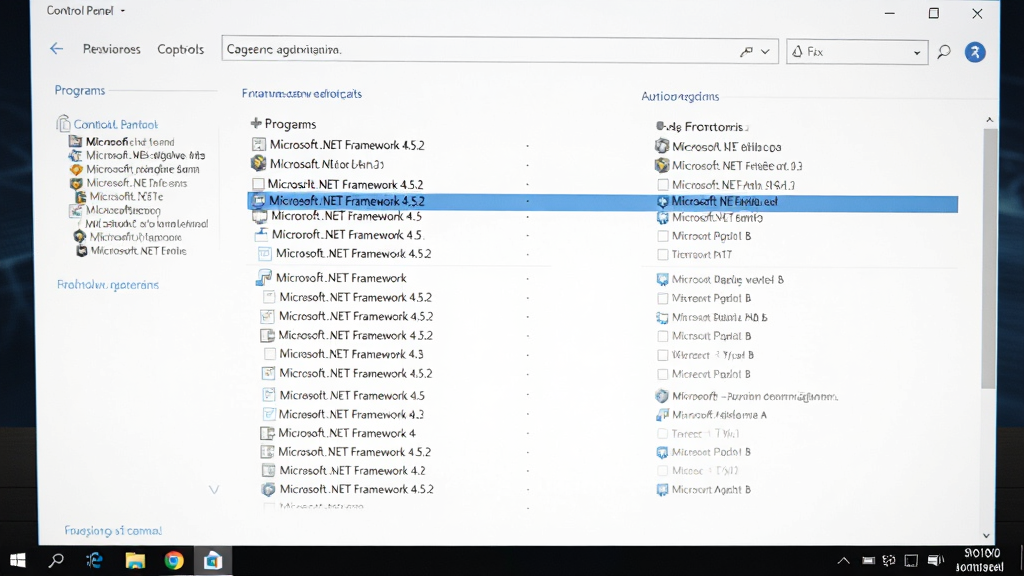Open the 'Fuasiorg si comal' link

tap(113, 530)
